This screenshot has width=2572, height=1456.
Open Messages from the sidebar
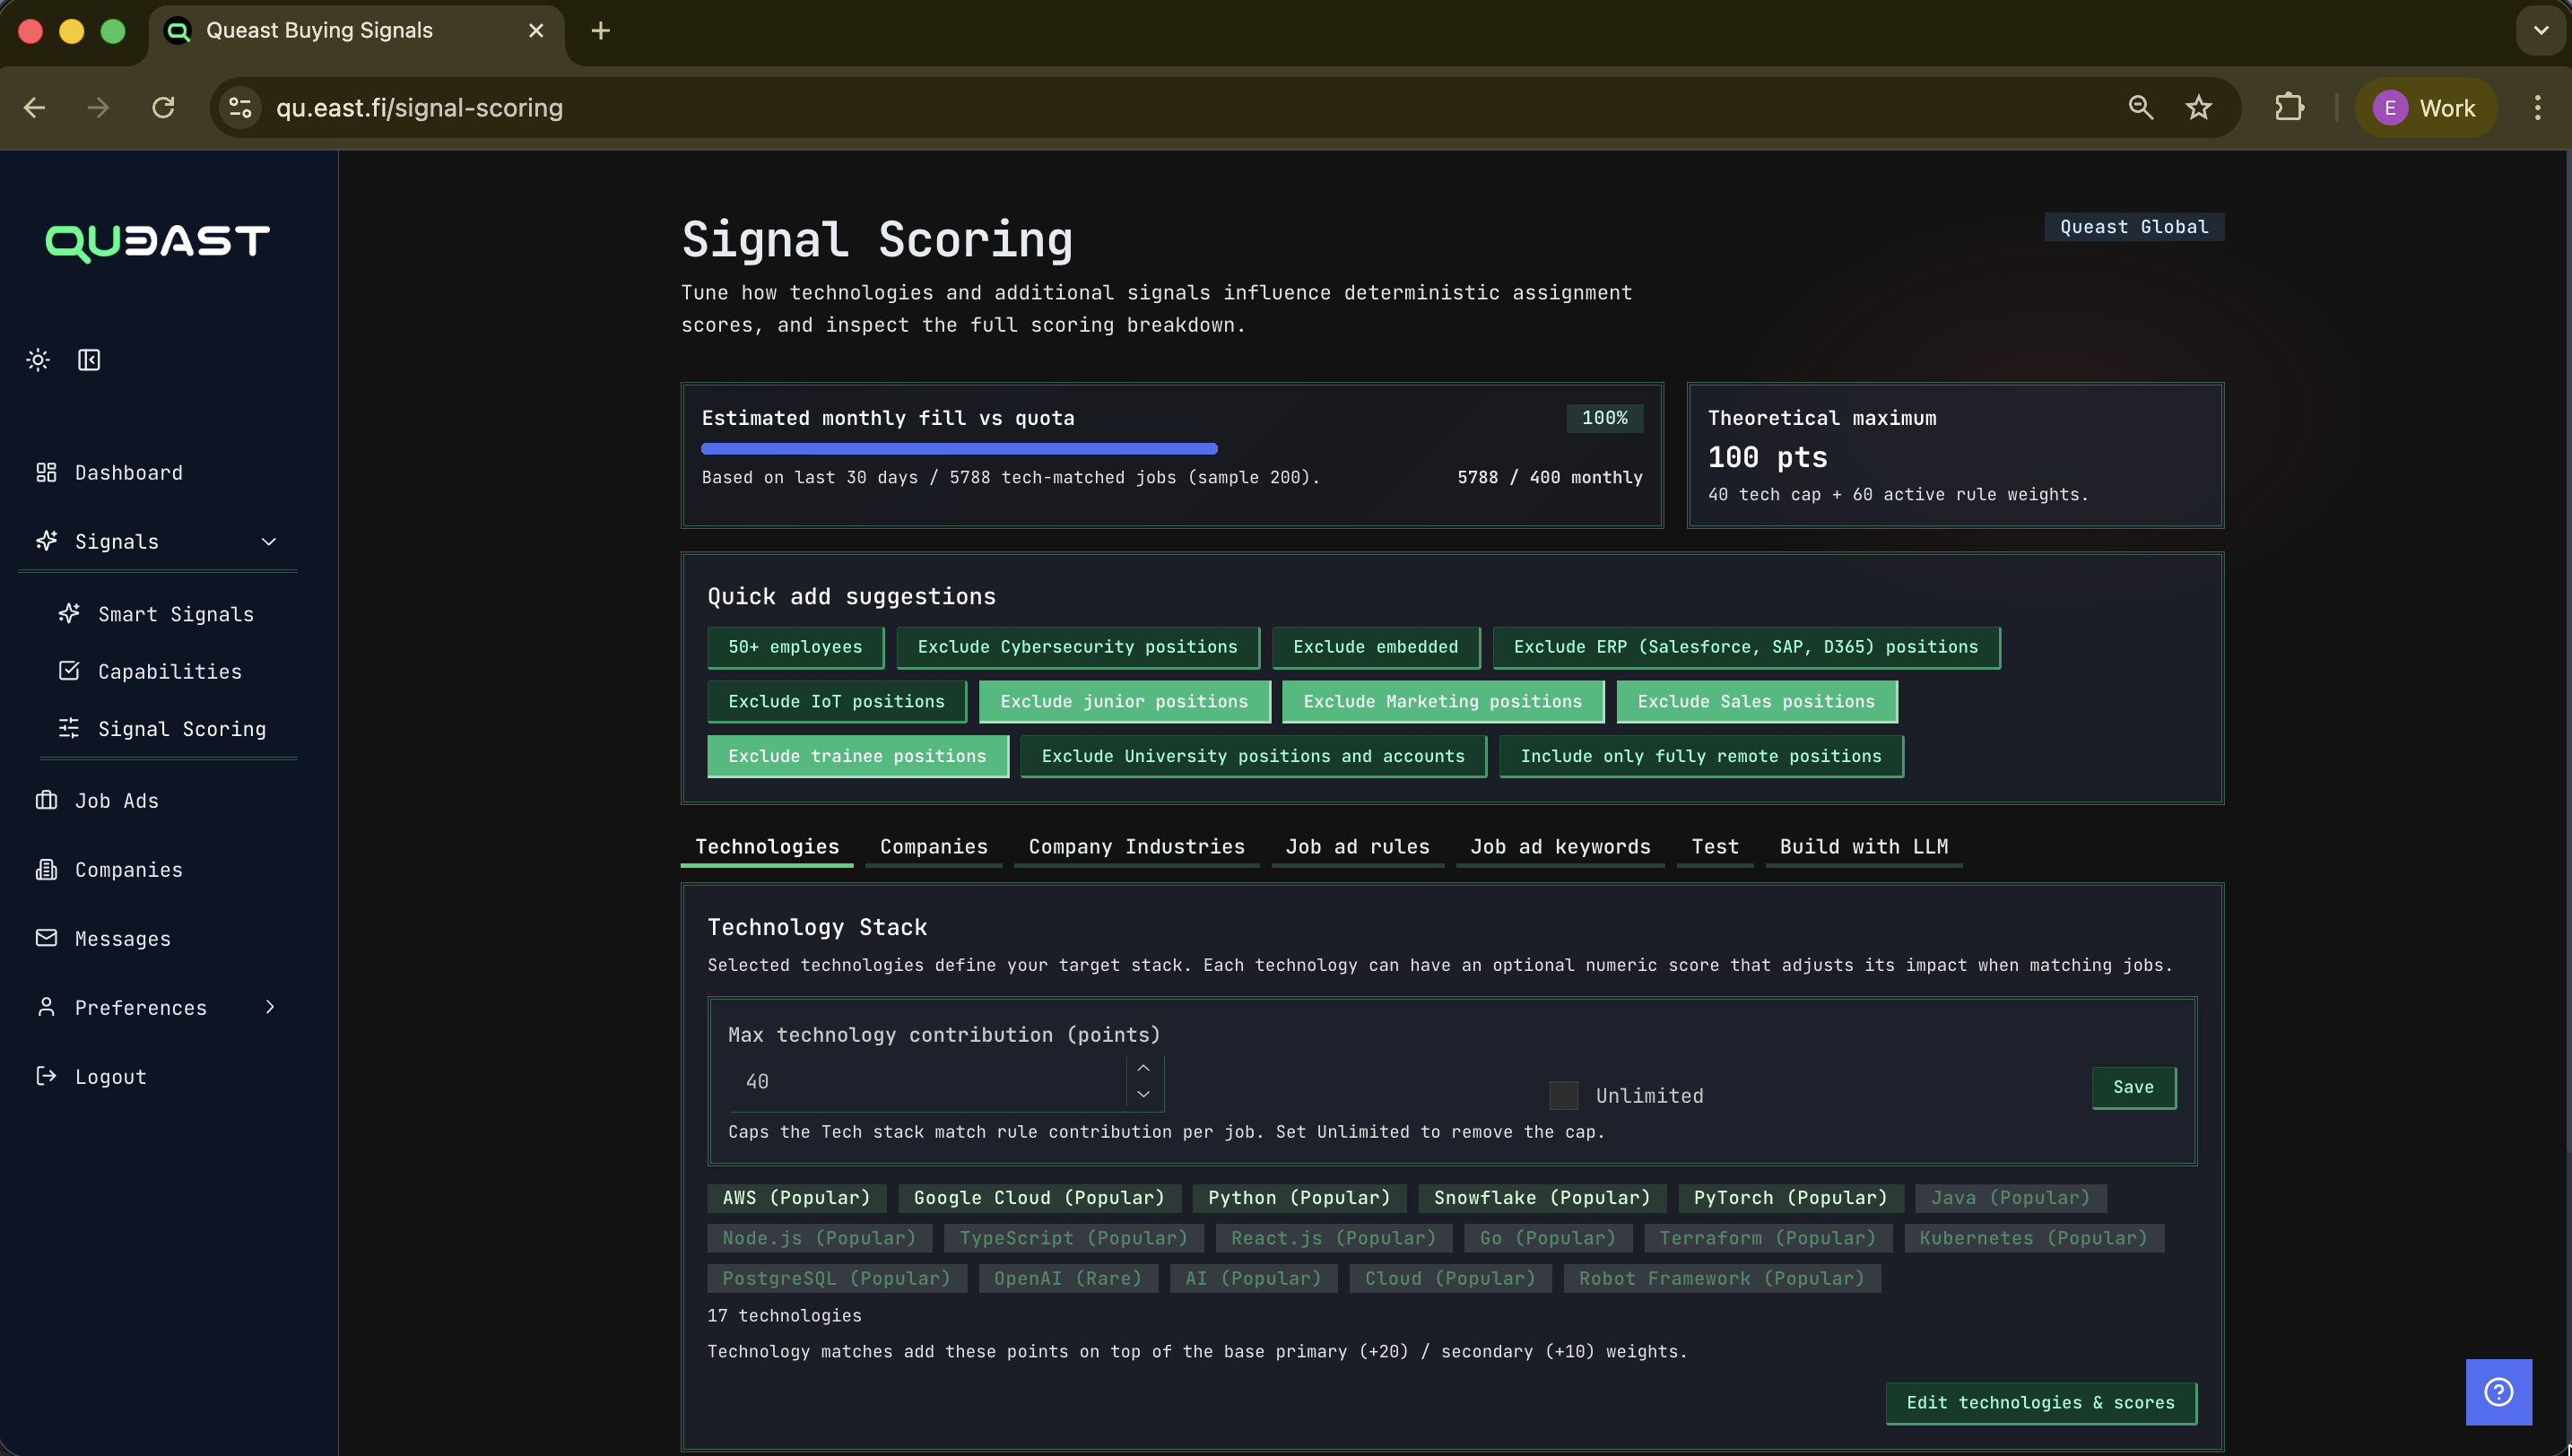(x=122, y=938)
